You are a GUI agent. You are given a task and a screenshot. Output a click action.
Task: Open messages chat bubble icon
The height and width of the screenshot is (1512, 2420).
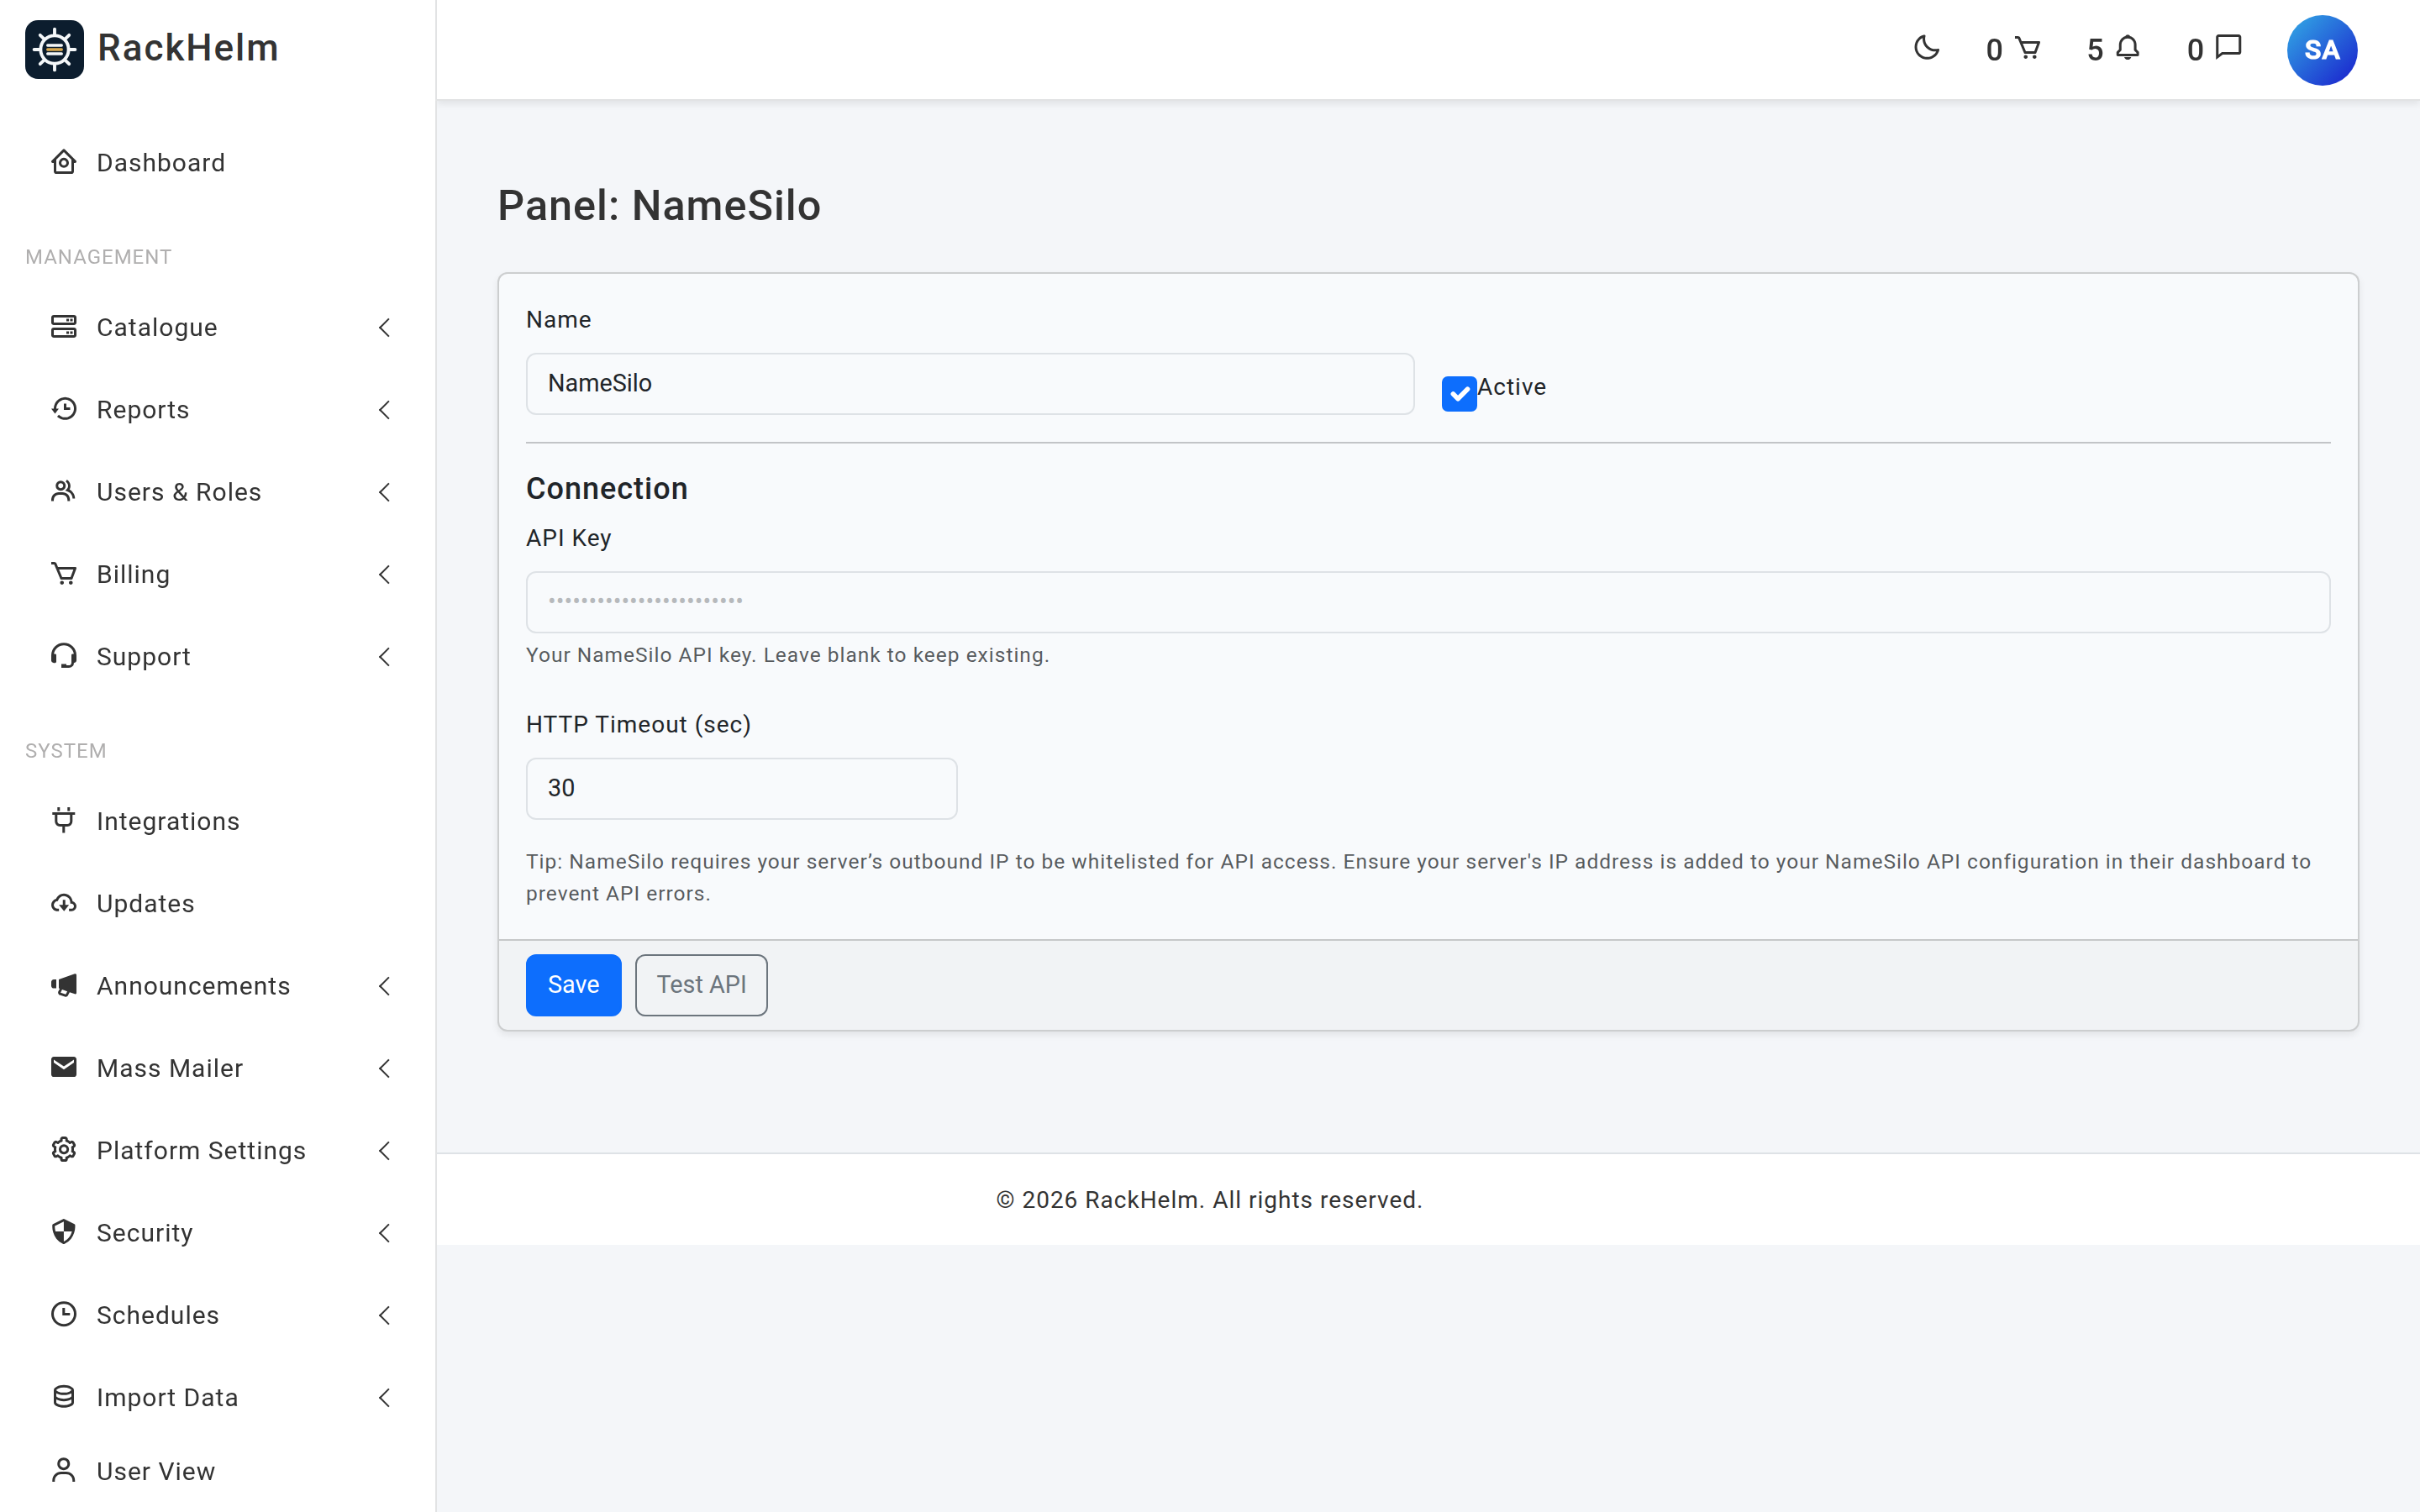click(2229, 48)
